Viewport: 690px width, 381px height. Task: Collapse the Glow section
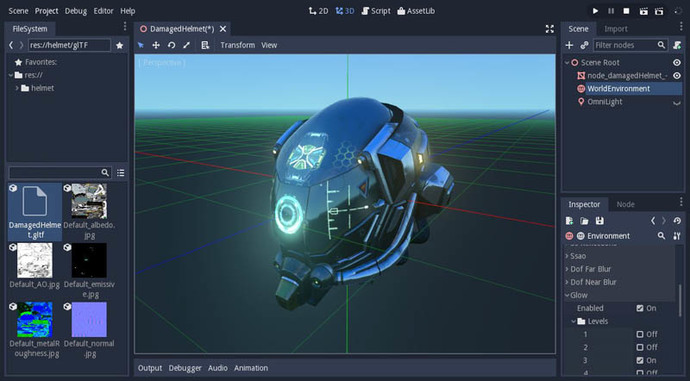[567, 295]
